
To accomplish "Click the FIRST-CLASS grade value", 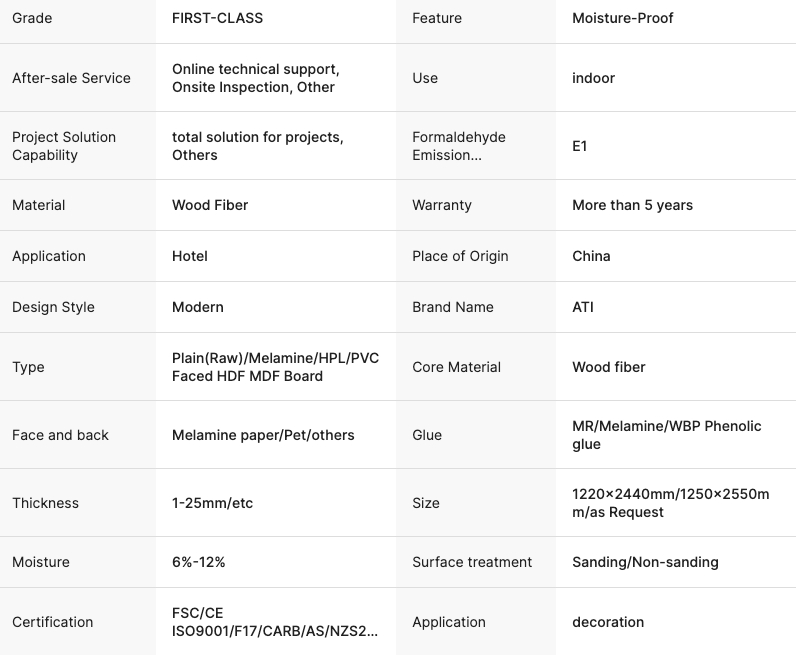I will (217, 18).
